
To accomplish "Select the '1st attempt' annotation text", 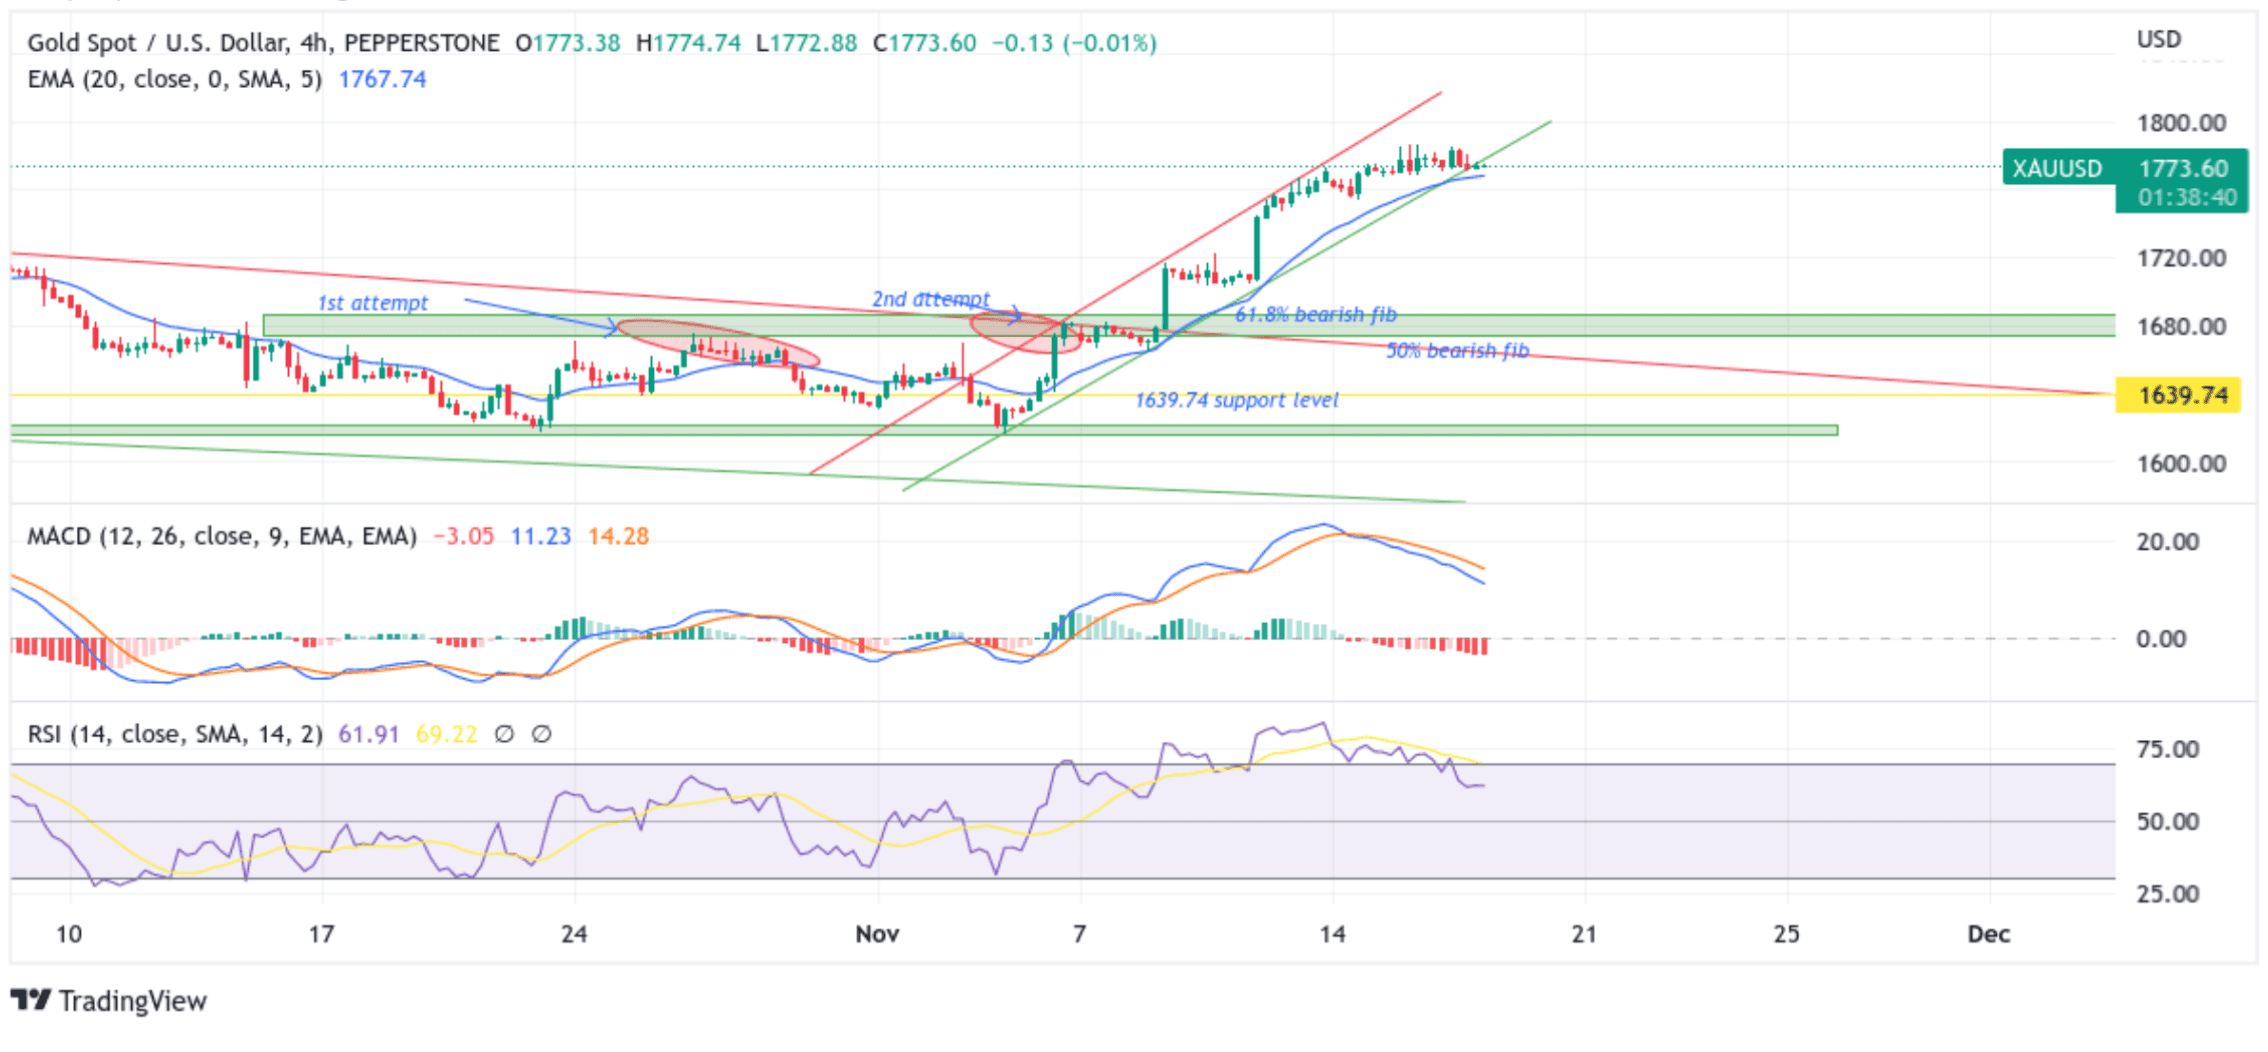I will pyautogui.click(x=372, y=302).
